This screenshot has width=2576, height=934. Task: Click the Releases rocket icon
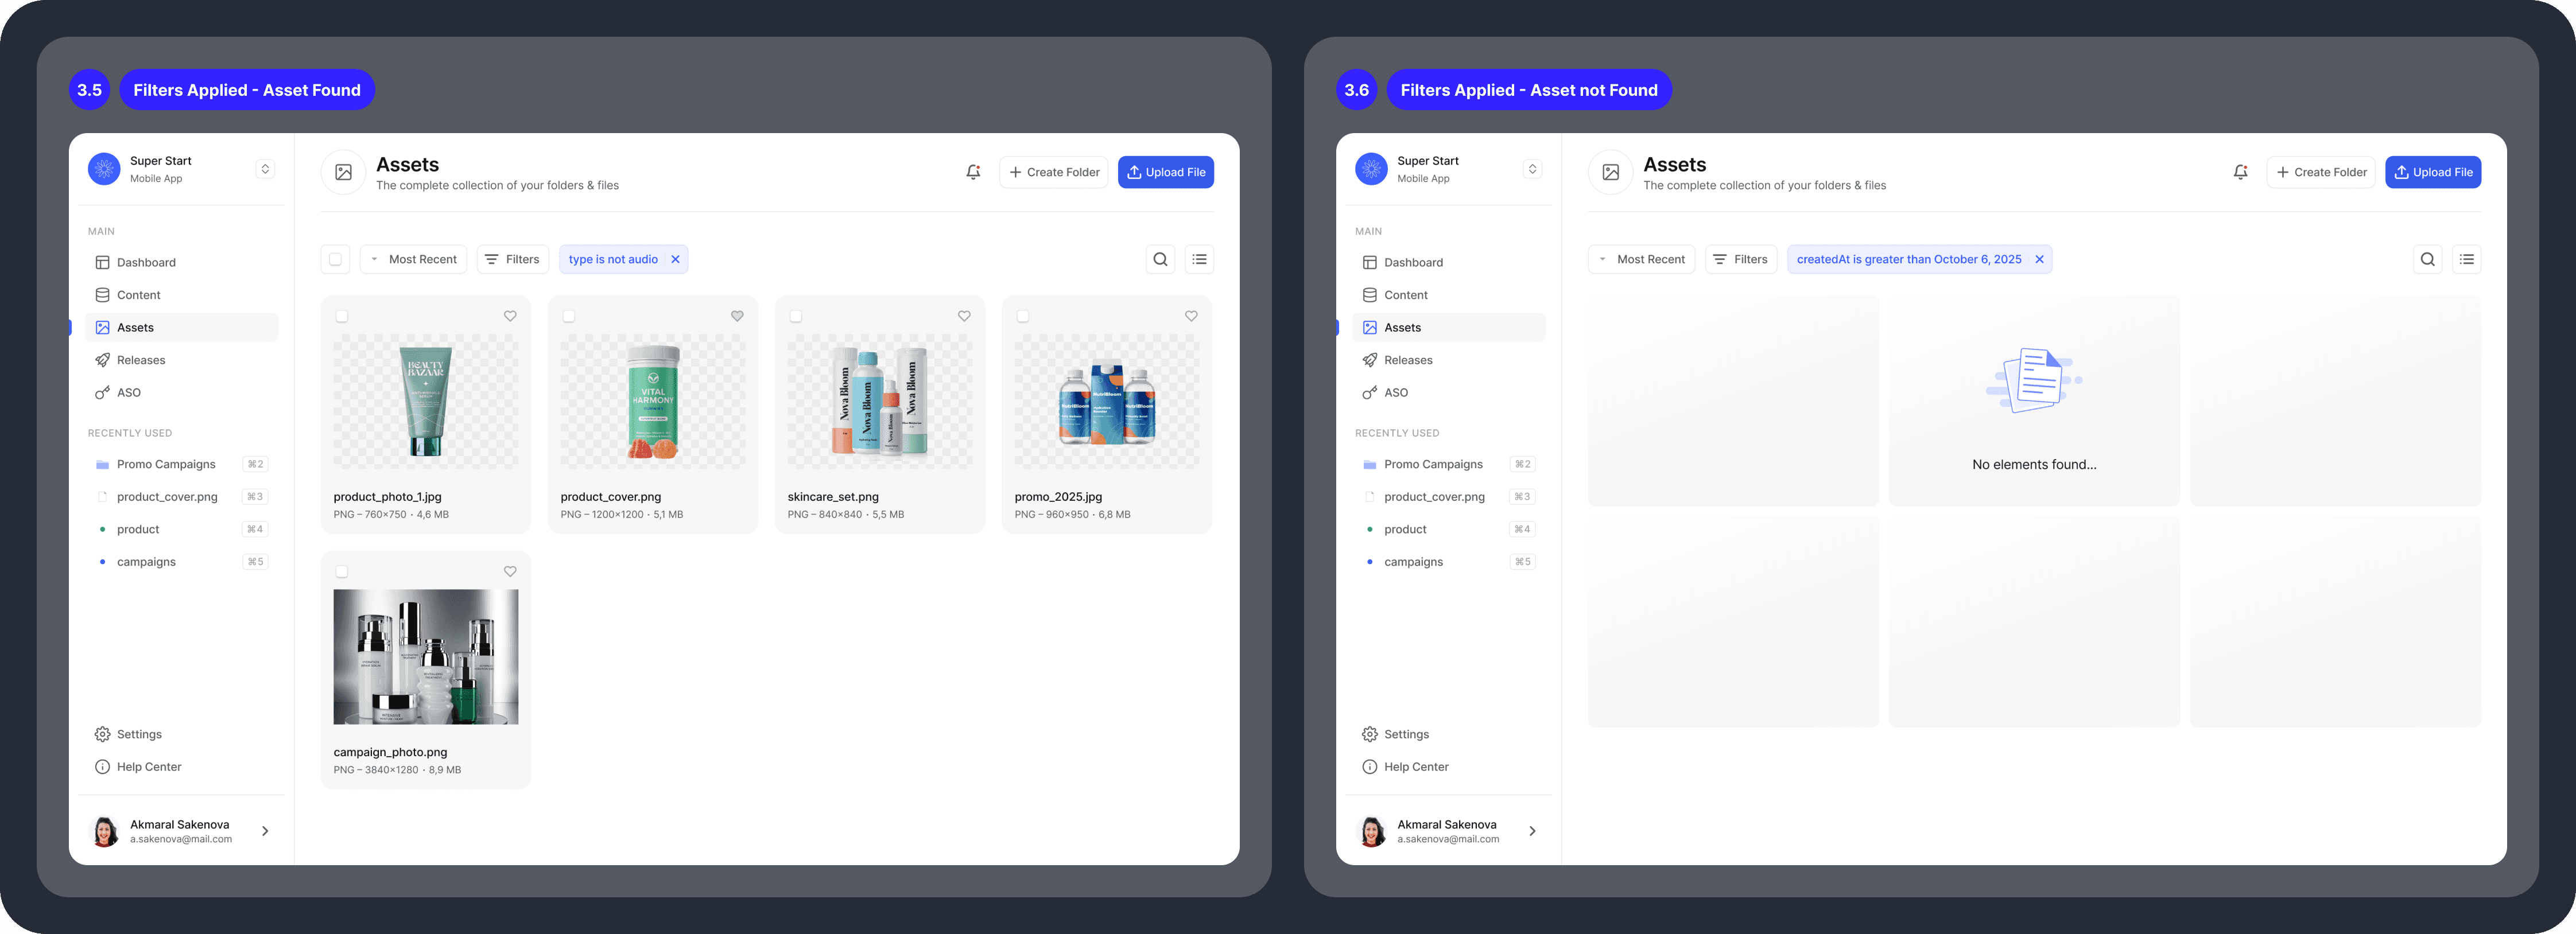pyautogui.click(x=103, y=360)
